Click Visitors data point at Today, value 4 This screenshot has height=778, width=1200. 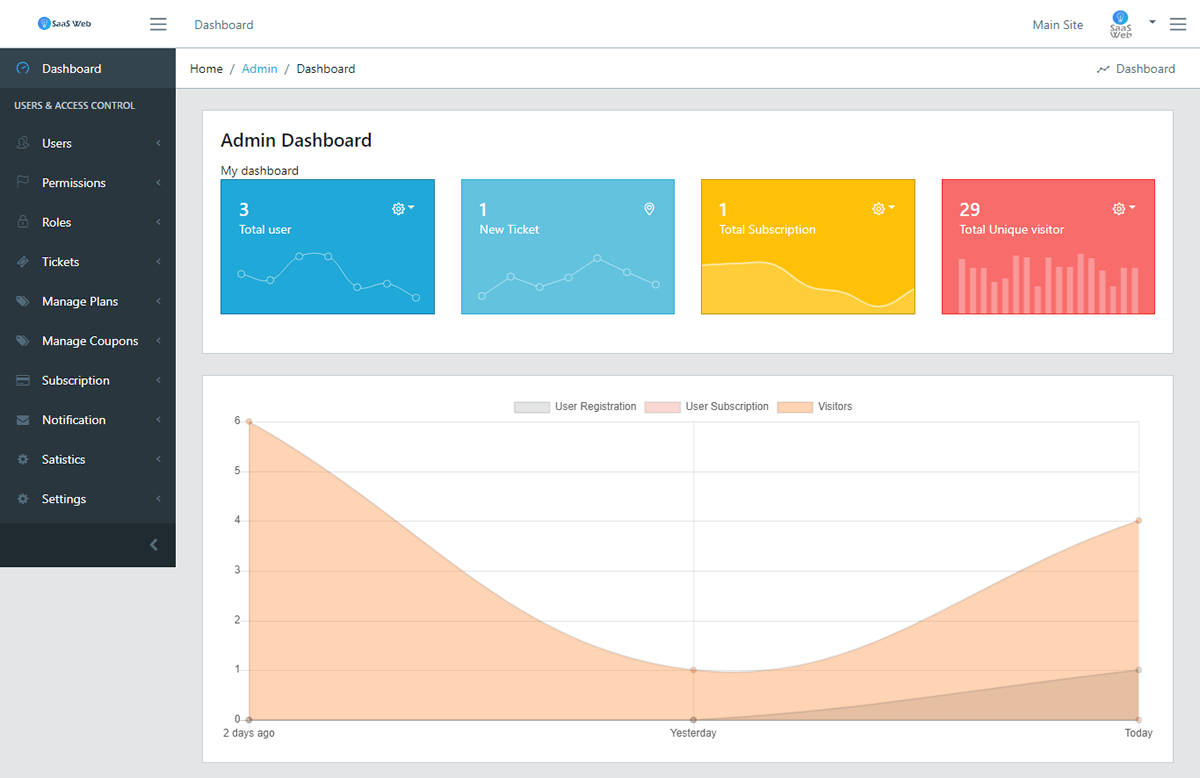(x=1138, y=521)
